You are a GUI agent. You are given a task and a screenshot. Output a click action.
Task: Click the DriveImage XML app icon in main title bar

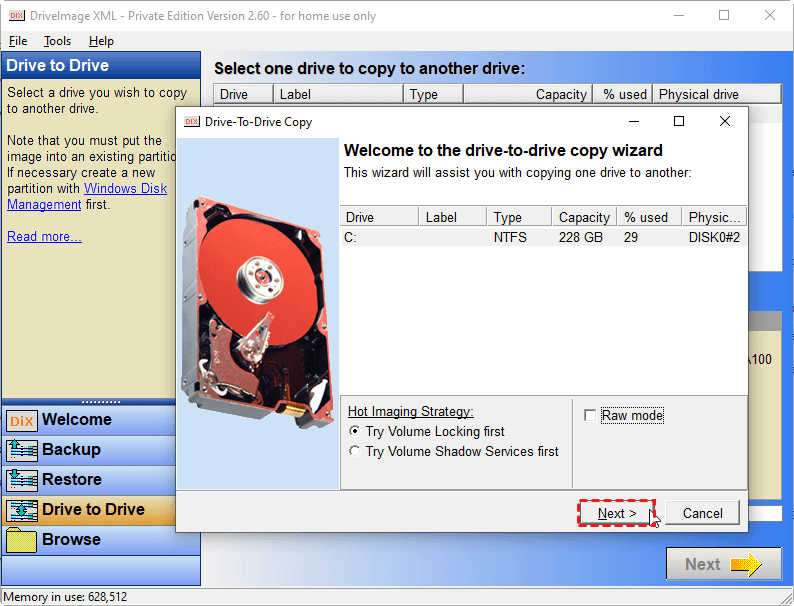tap(13, 15)
